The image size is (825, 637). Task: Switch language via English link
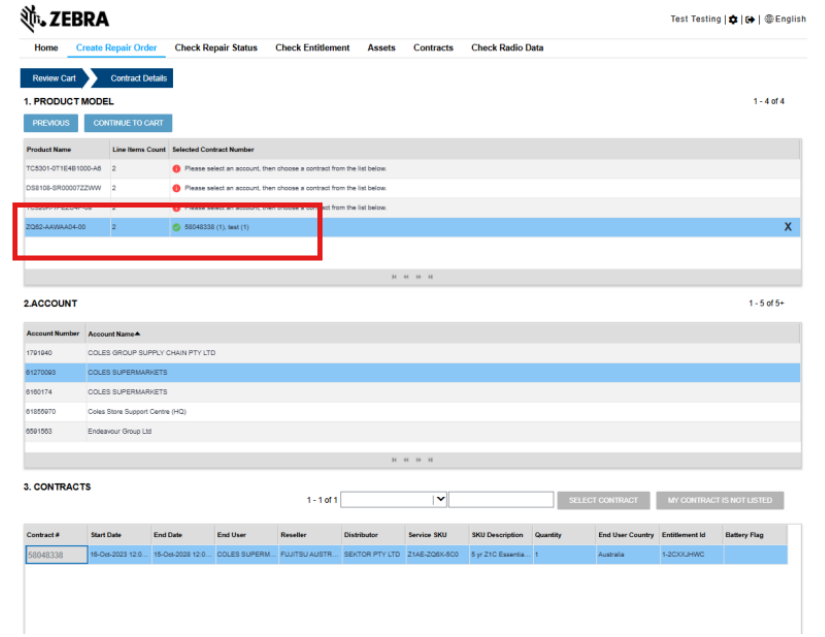[790, 19]
